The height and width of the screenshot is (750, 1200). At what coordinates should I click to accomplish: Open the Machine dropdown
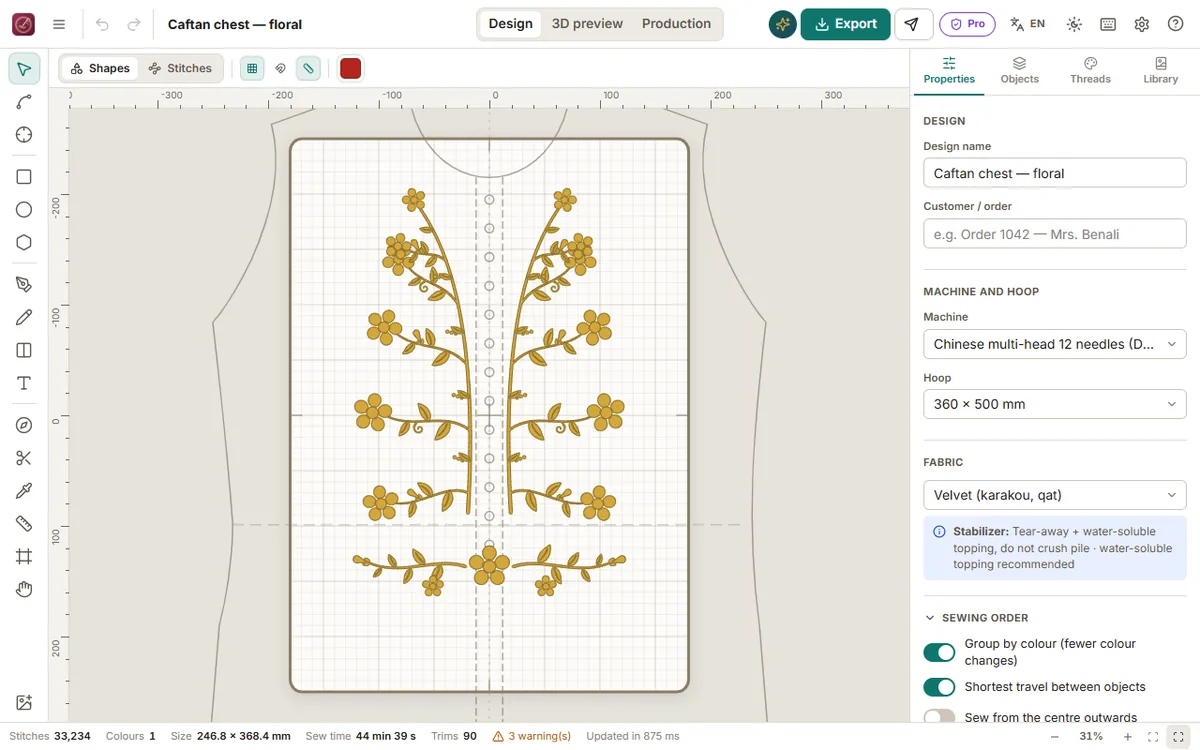[x=1054, y=344]
